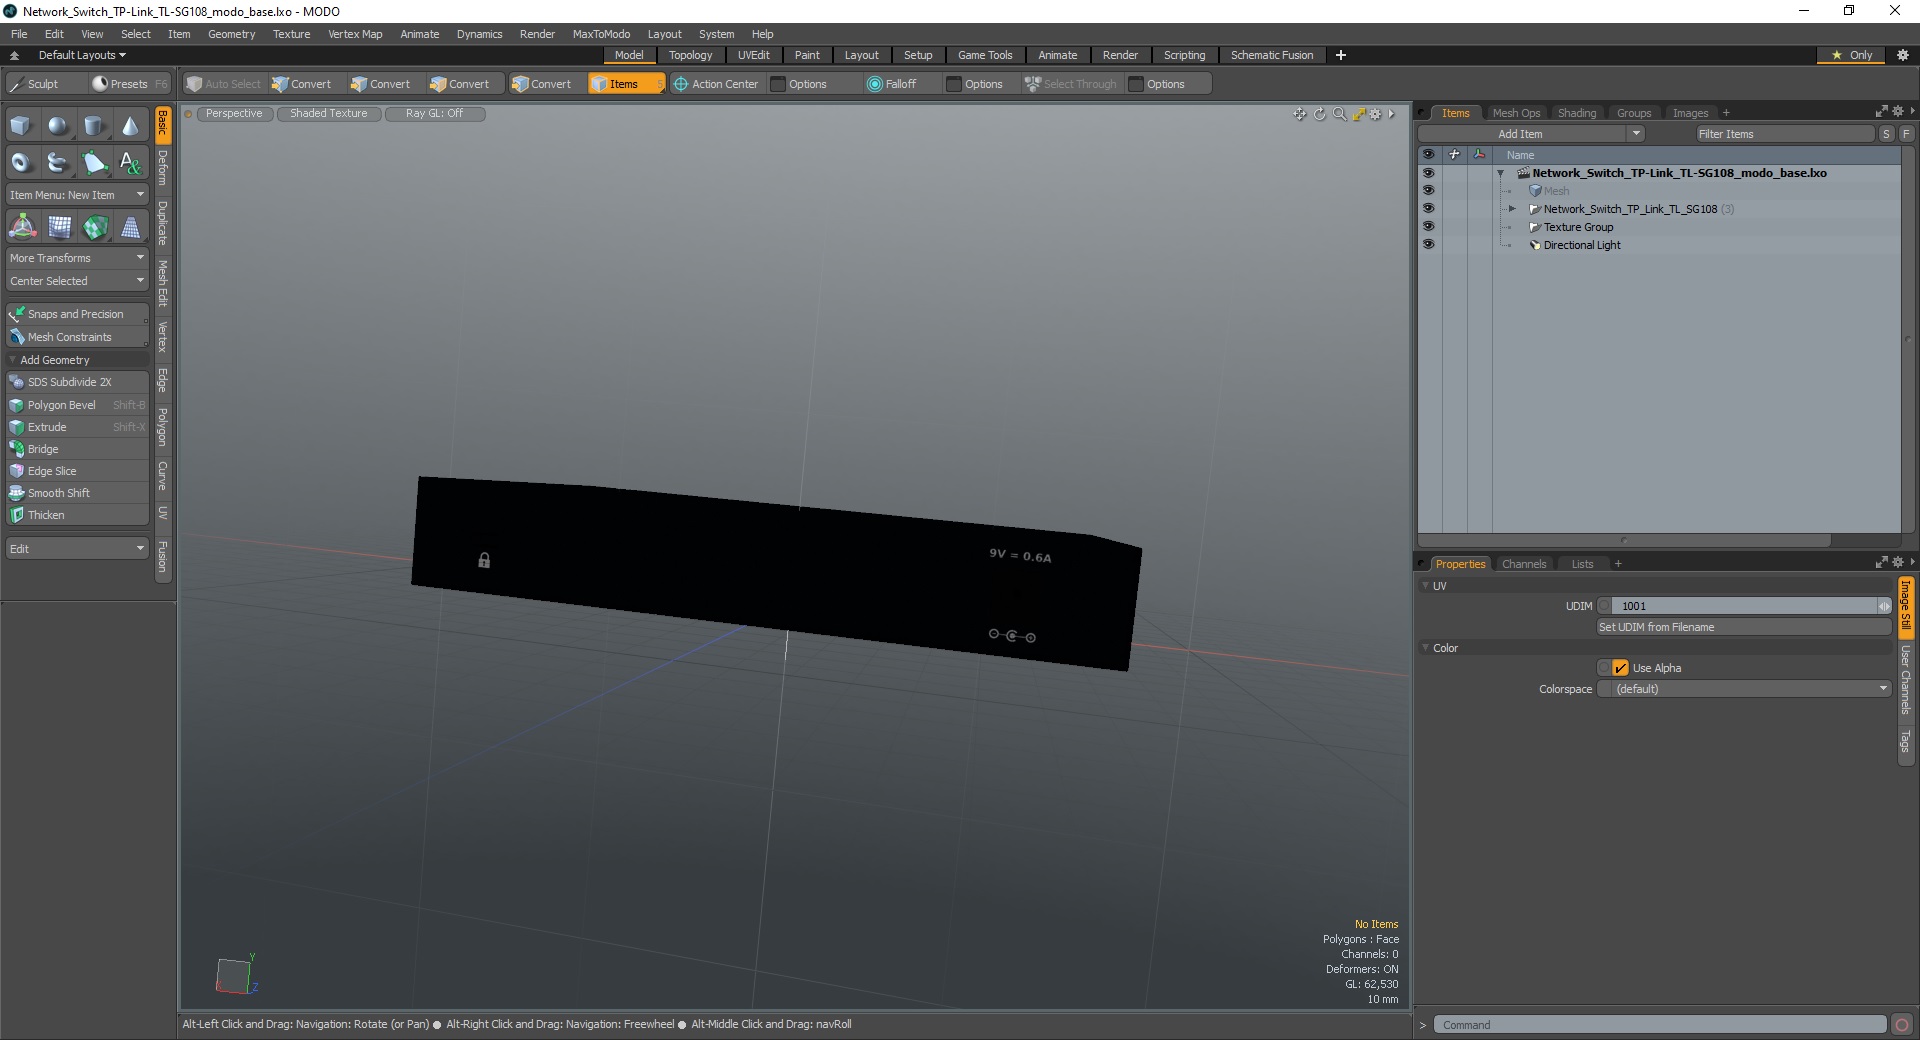Open the More Transforms dropdown

[x=77, y=258]
